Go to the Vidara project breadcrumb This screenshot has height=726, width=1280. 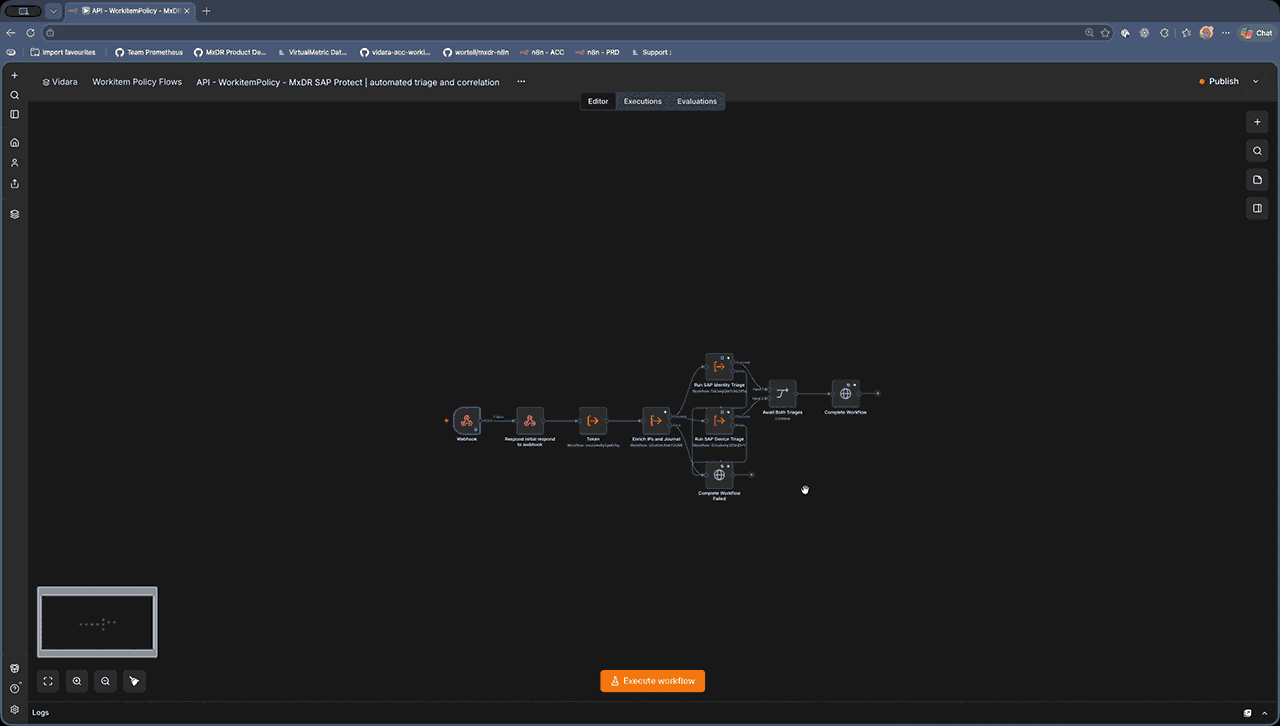click(x=60, y=82)
